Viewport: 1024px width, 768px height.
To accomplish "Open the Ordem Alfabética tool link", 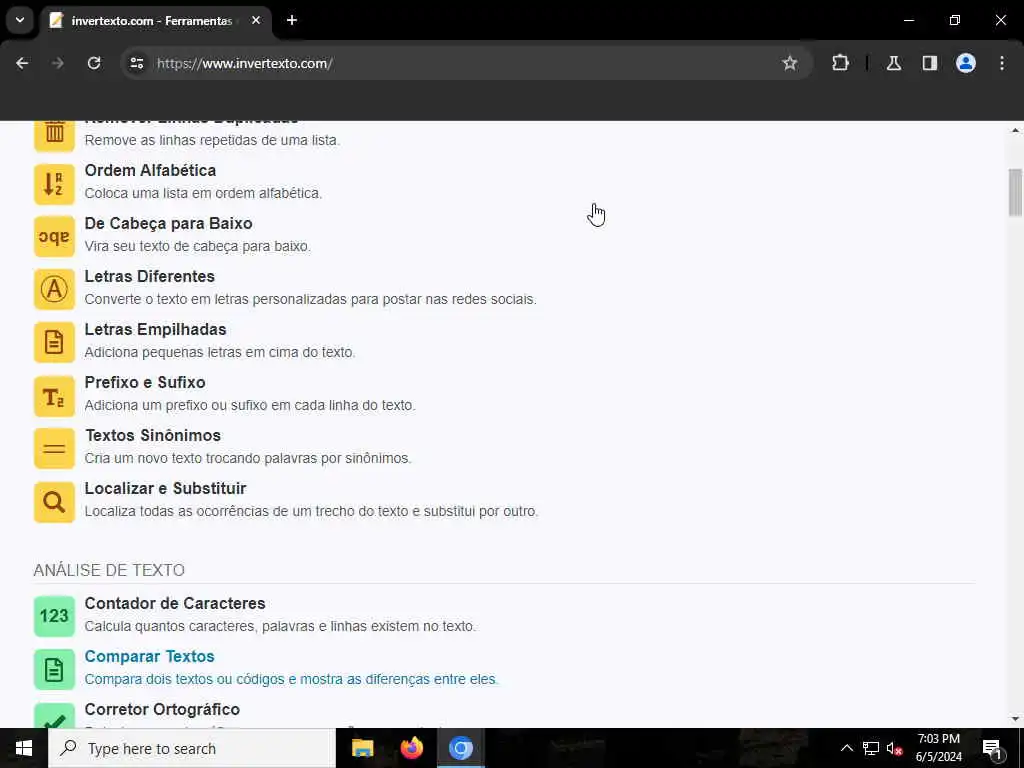I will 150,170.
